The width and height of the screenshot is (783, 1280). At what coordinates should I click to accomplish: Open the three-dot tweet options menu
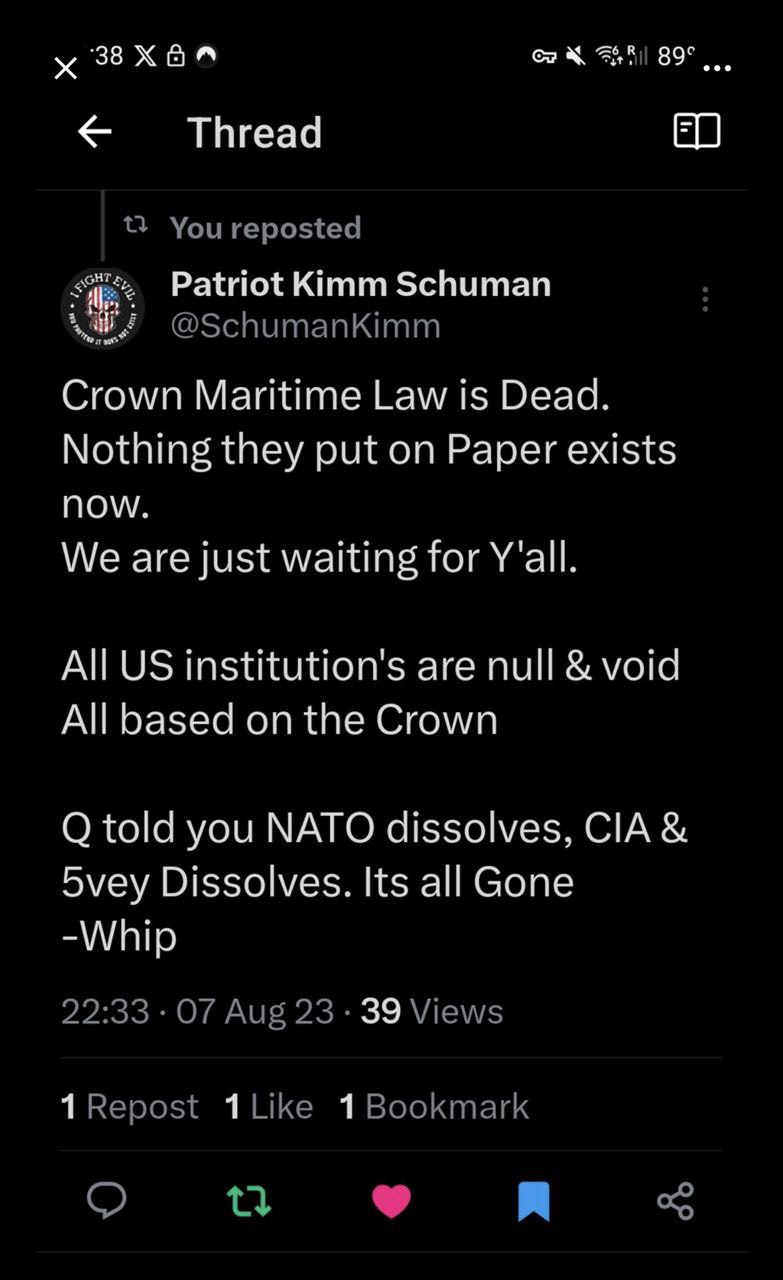[705, 299]
